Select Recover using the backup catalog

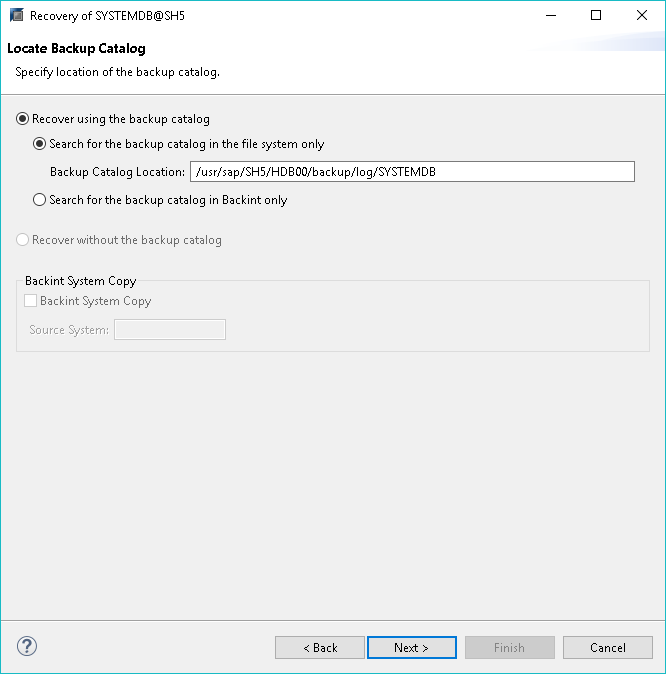click(x=23, y=119)
